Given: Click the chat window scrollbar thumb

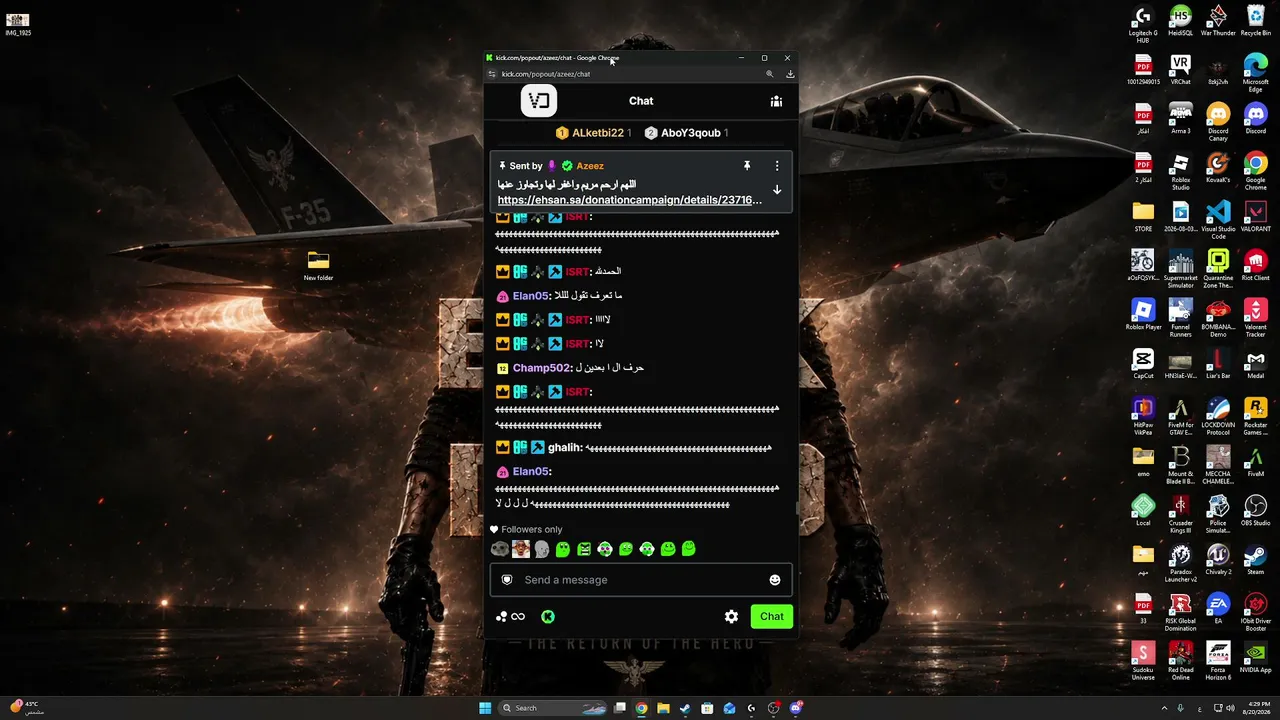Looking at the screenshot, I should (x=797, y=508).
